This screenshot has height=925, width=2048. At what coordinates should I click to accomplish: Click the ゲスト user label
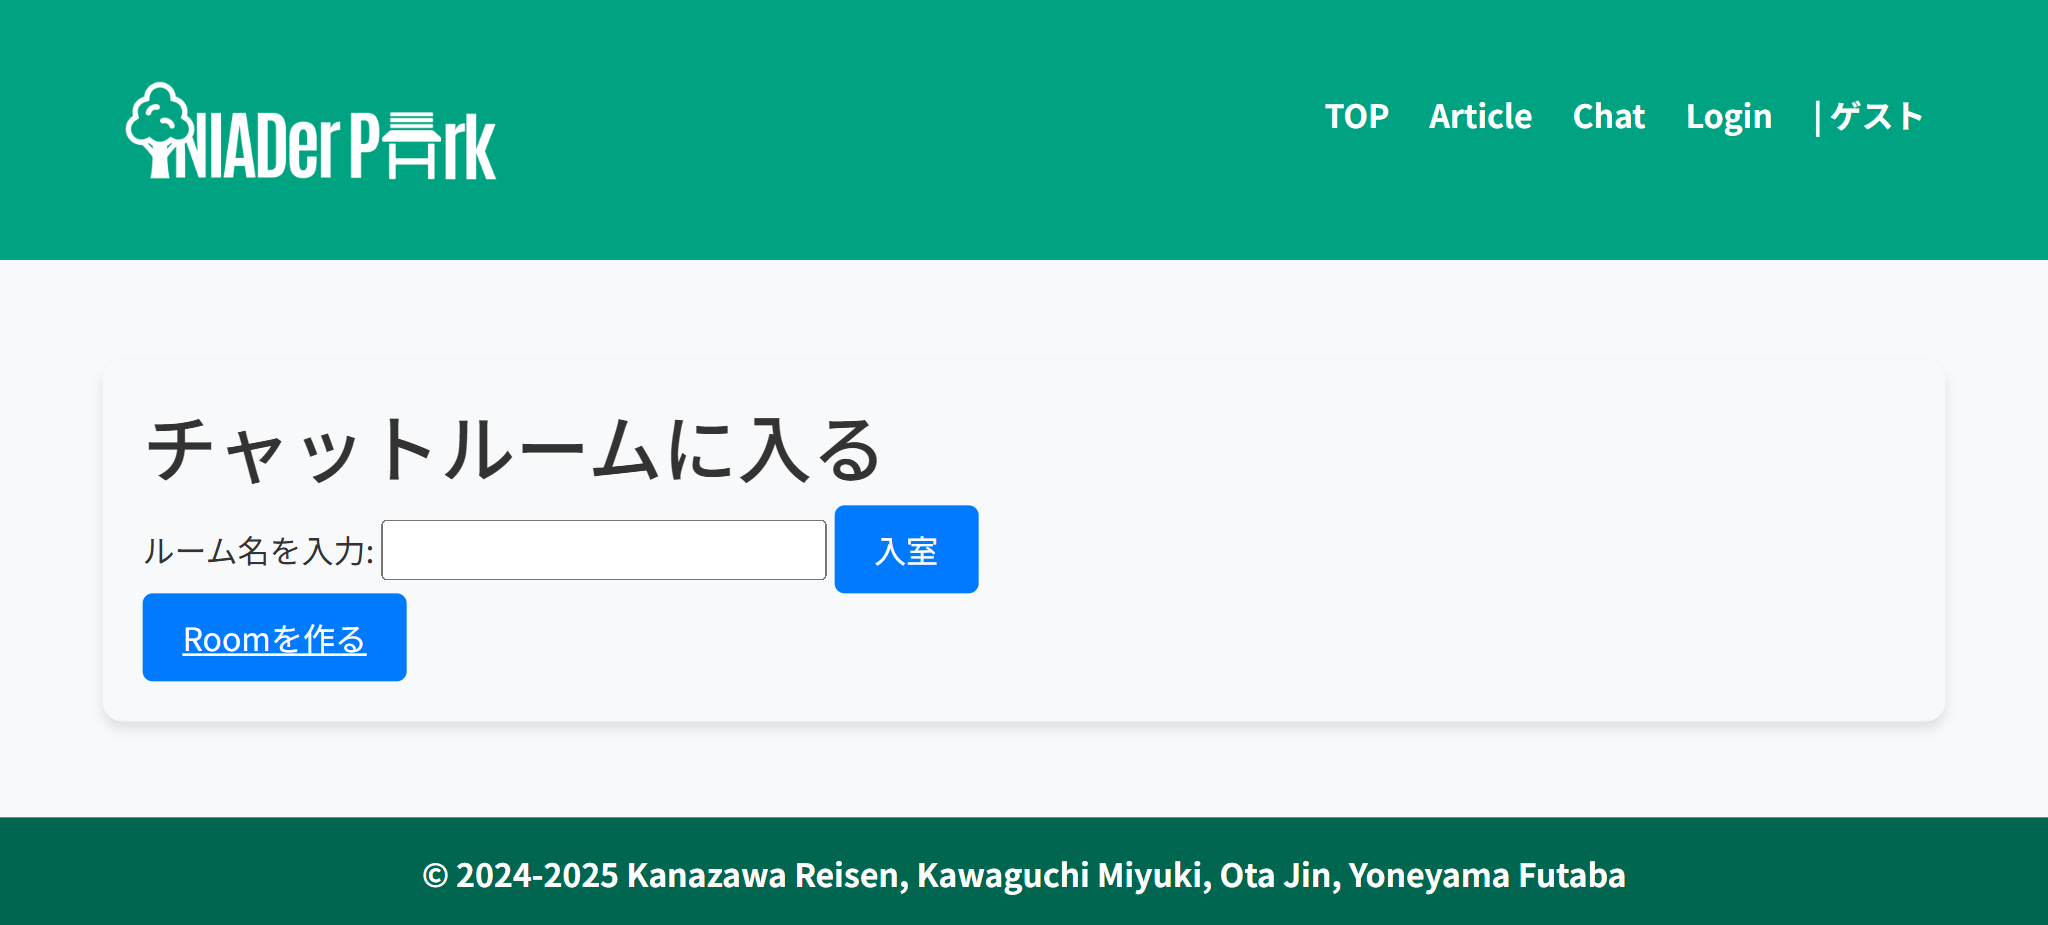pos(1877,116)
